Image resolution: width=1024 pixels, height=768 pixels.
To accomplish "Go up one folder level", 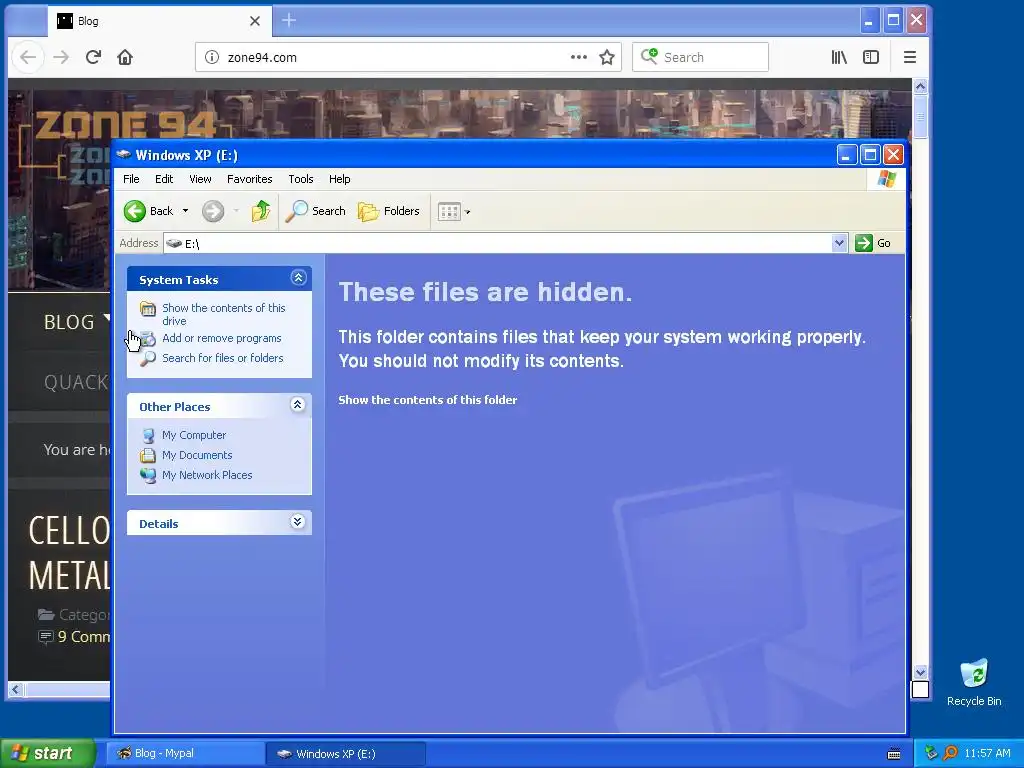I will (261, 211).
